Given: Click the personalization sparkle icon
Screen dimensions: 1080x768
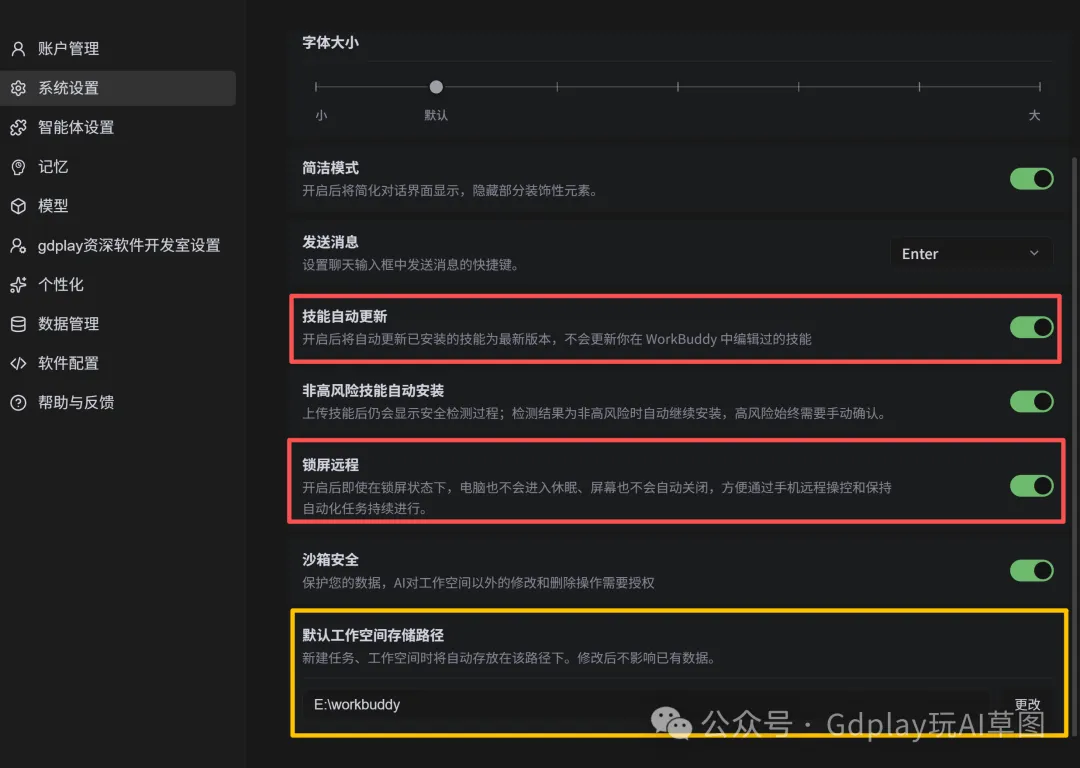Looking at the screenshot, I should point(19,284).
